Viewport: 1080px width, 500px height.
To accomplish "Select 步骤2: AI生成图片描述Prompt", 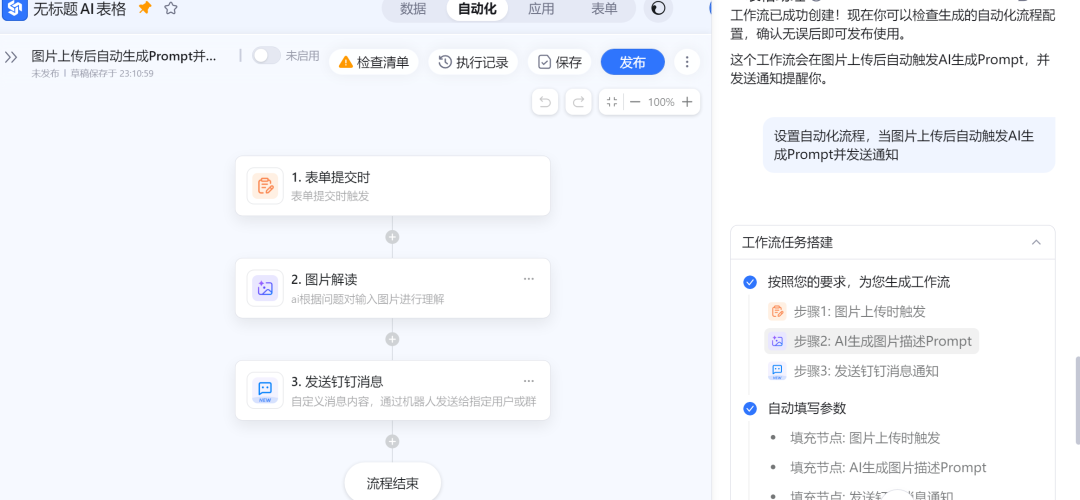I will 871,341.
